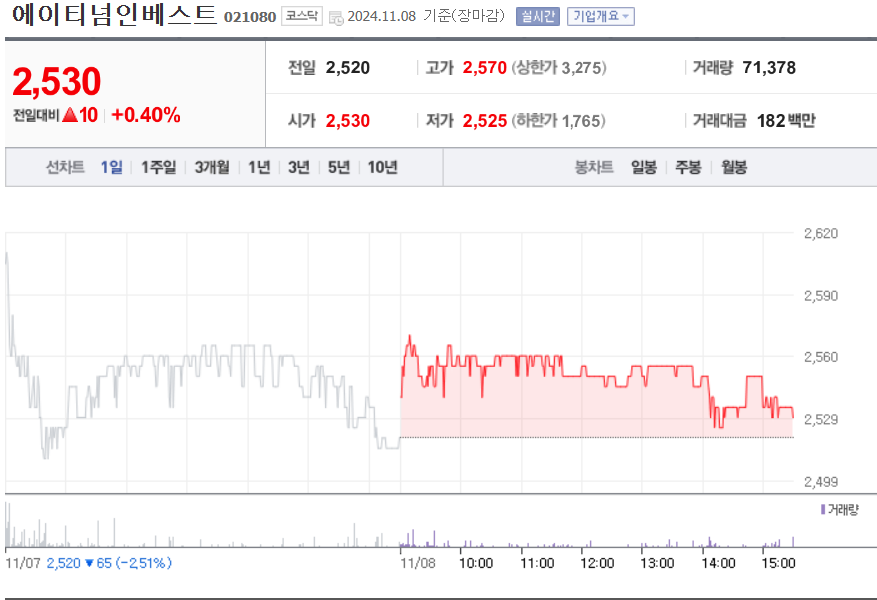Switch to 주봉 weekly candle chart
This screenshot has height=600, width=877.
pyautogui.click(x=686, y=168)
